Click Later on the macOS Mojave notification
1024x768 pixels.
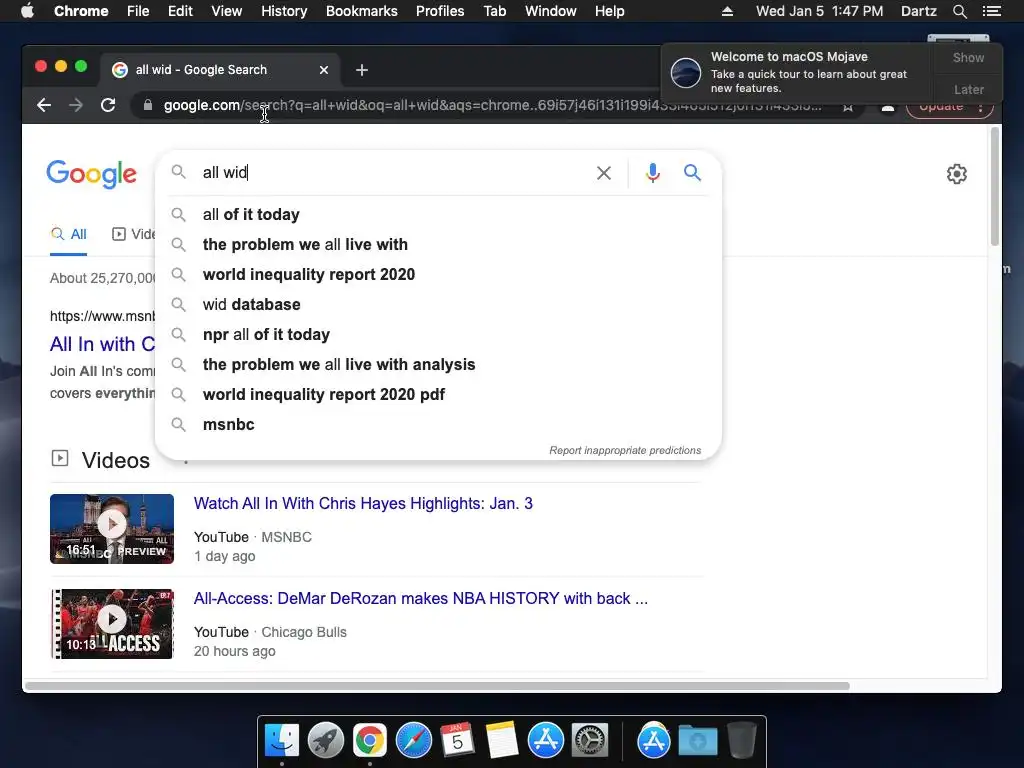click(968, 89)
